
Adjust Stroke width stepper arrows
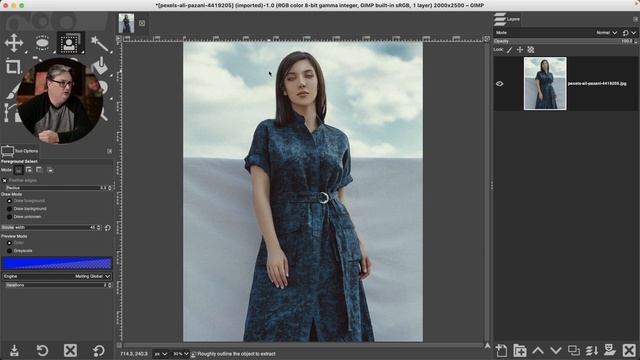(98, 227)
